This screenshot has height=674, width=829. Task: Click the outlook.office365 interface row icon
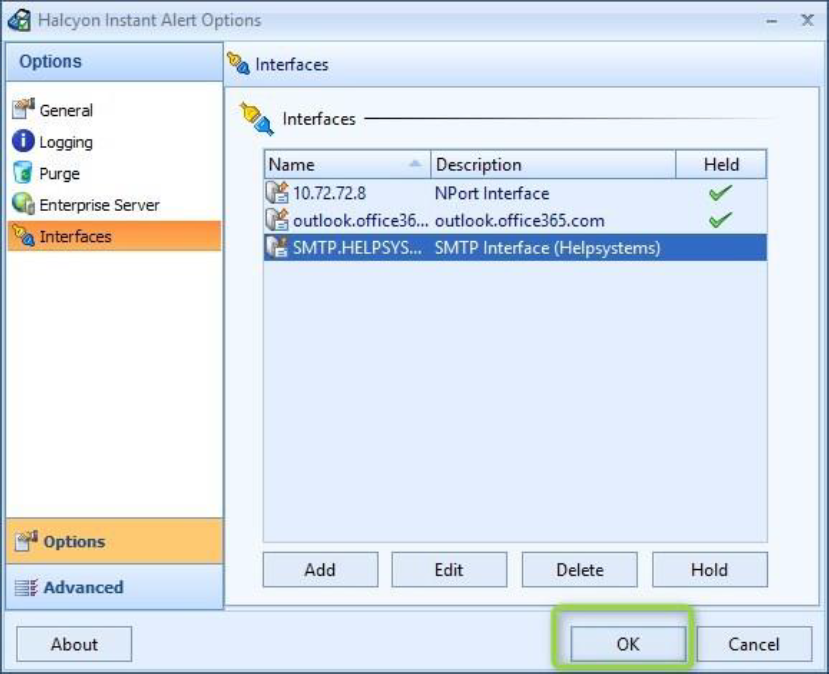pos(277,220)
